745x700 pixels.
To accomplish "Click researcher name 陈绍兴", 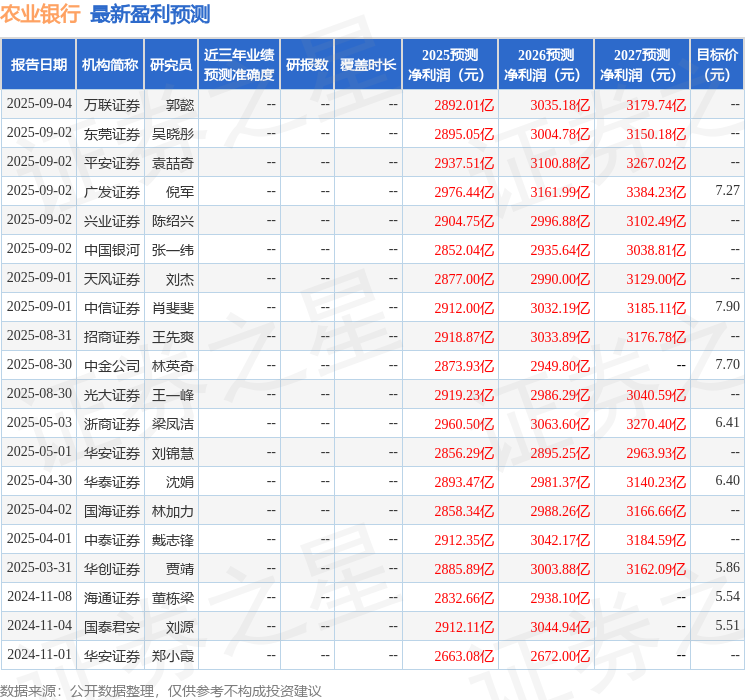I will pyautogui.click(x=173, y=221).
